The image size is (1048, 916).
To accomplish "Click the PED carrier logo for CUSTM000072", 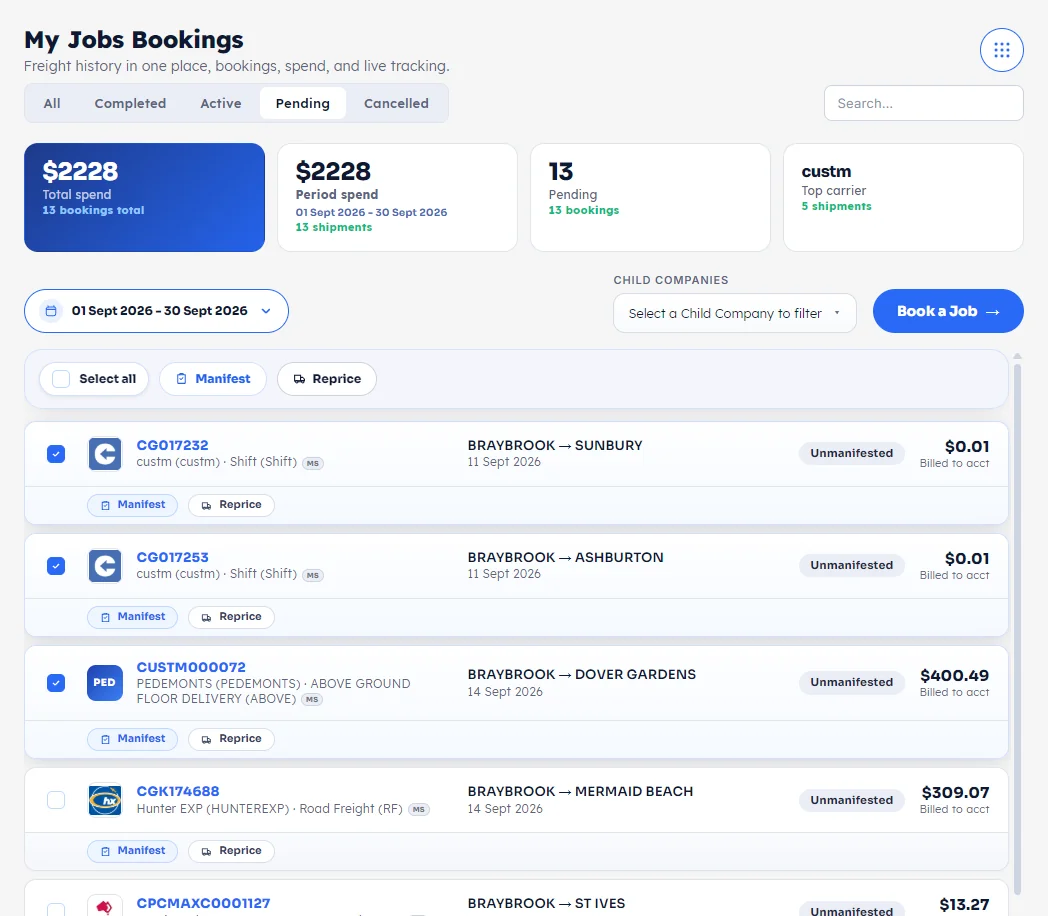I will pos(105,683).
